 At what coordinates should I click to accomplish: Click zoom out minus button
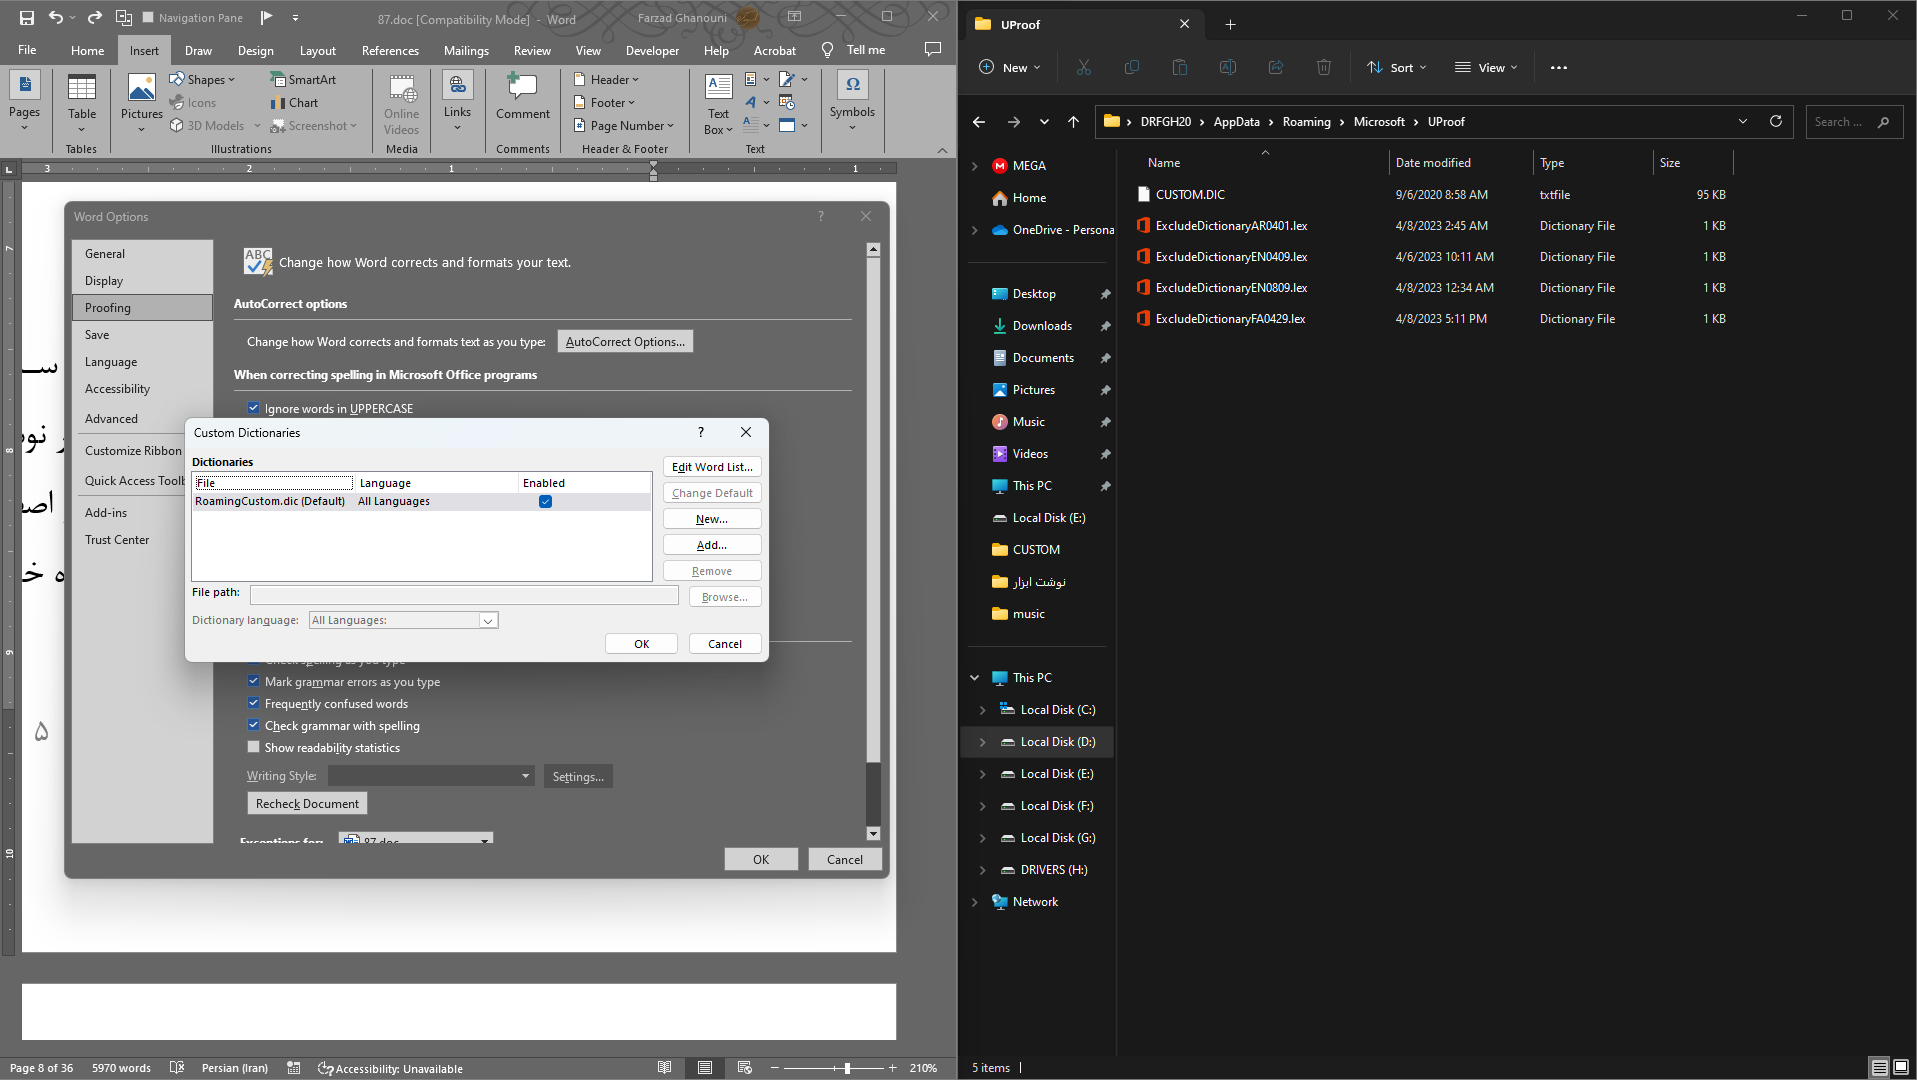pyautogui.click(x=774, y=1068)
